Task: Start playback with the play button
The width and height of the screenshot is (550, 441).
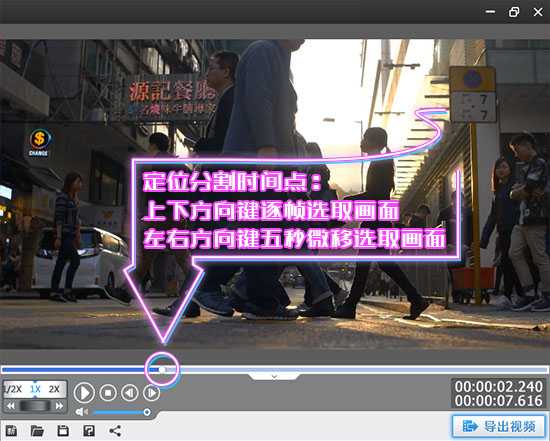Action: [x=84, y=393]
